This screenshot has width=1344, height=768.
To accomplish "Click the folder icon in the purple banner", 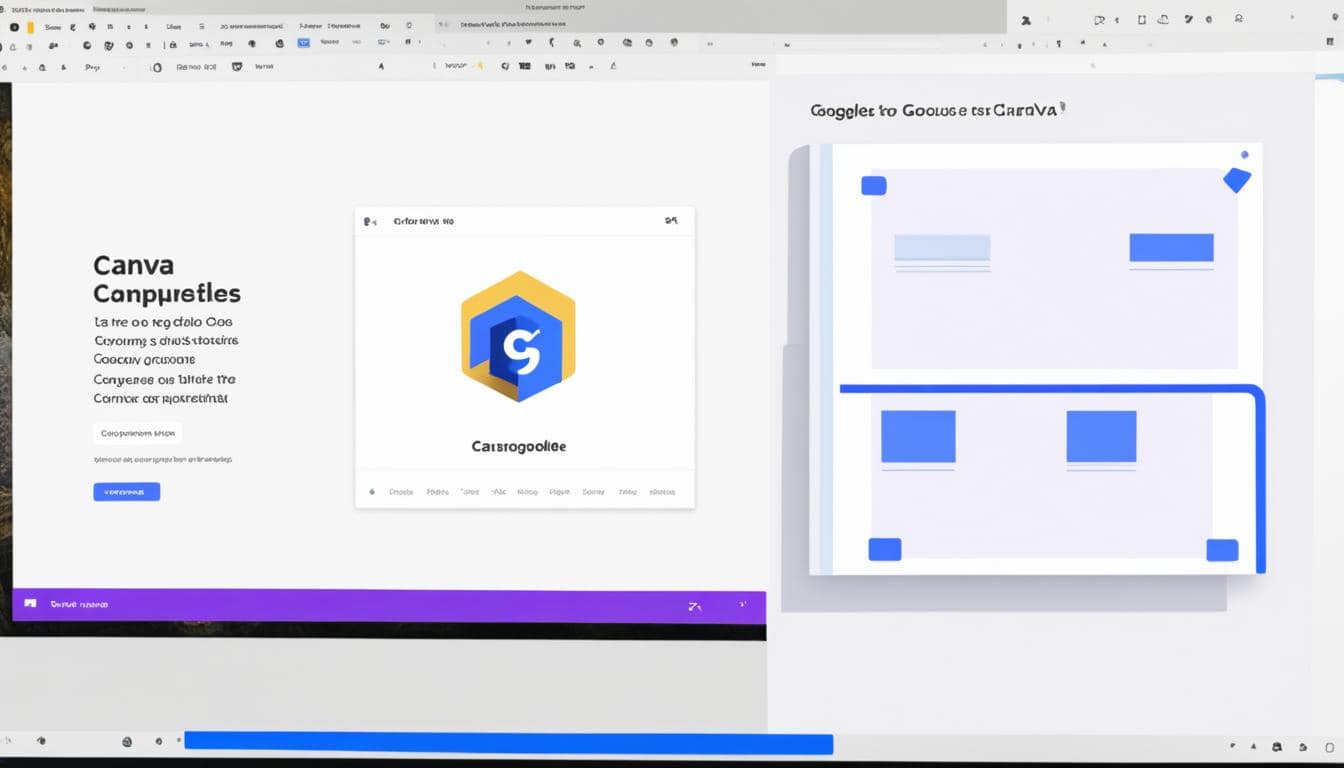I will [29, 603].
